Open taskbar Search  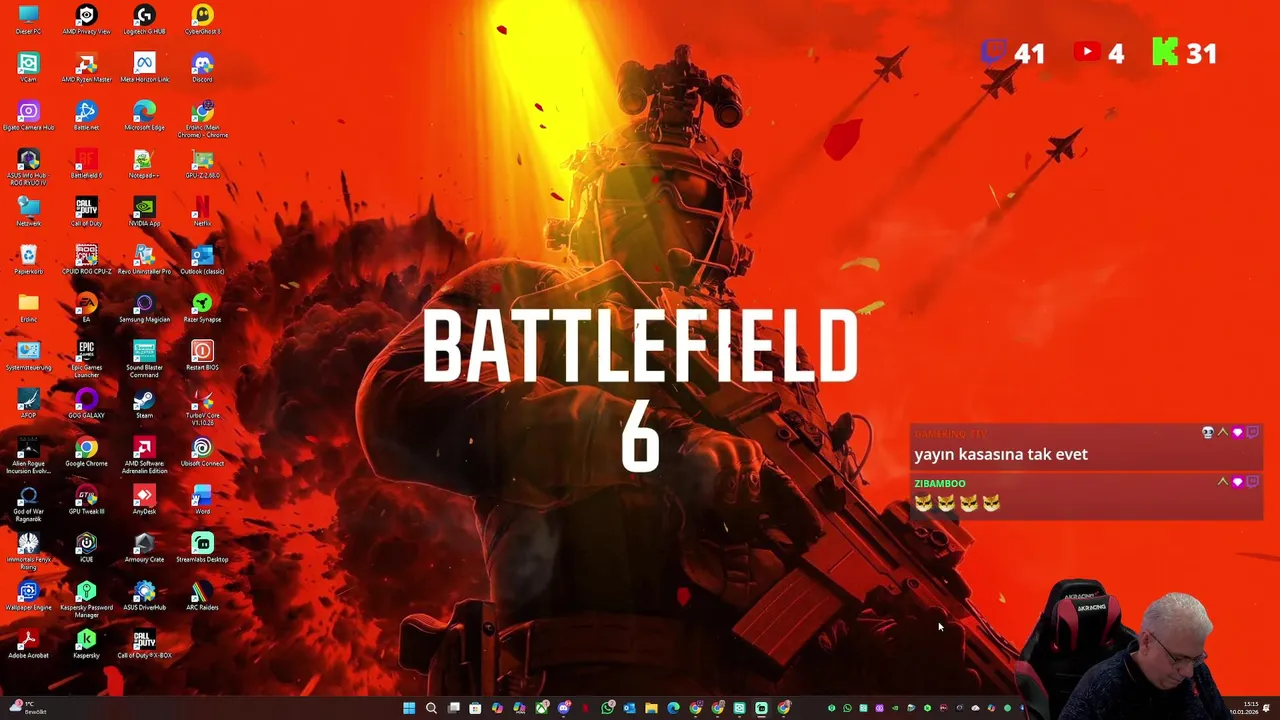point(431,708)
